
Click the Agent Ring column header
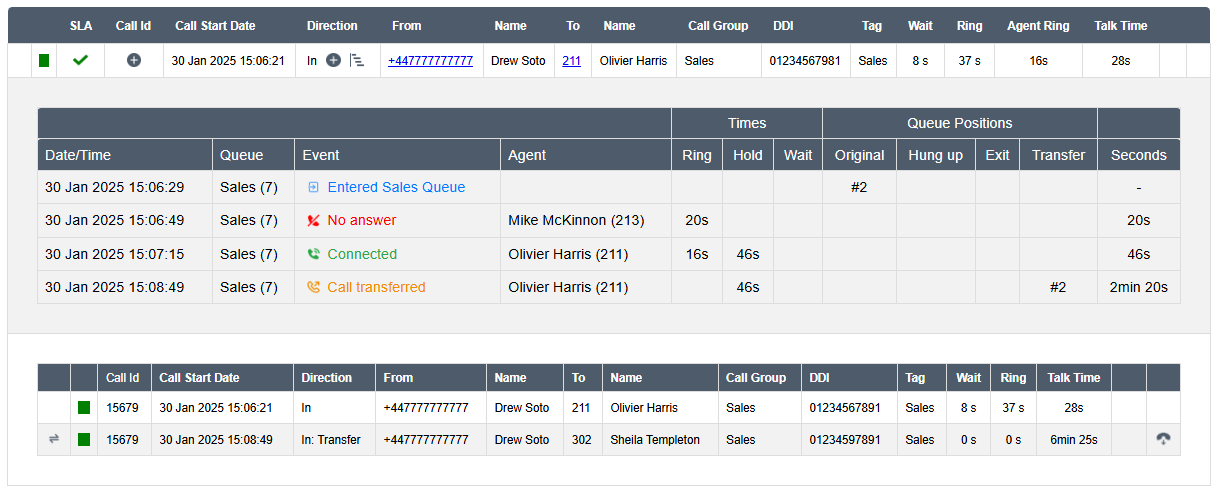point(1039,26)
